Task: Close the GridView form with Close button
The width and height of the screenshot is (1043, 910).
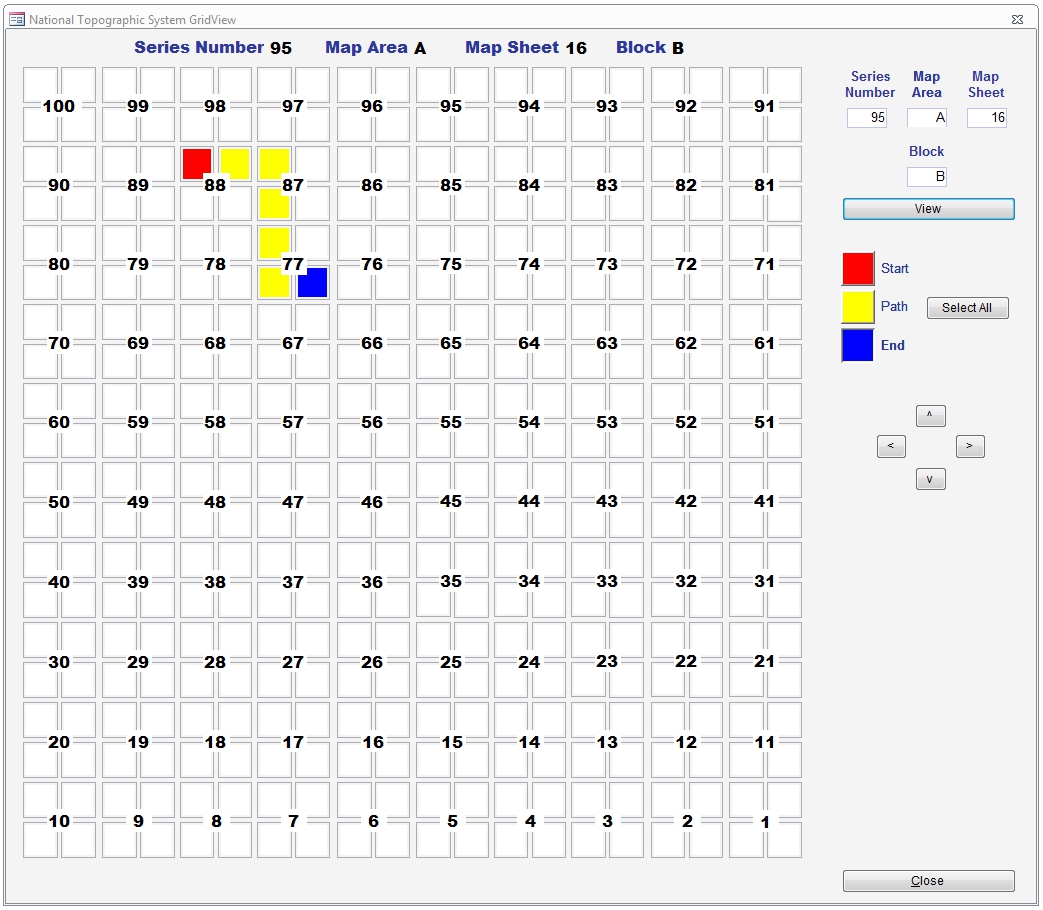Action: tap(928, 881)
